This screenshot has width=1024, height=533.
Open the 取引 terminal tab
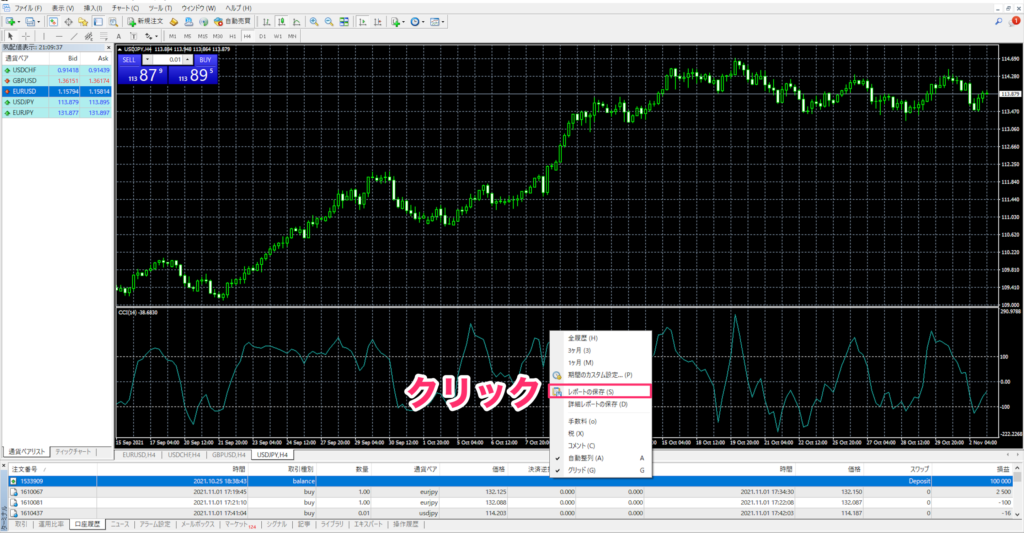(x=21, y=525)
